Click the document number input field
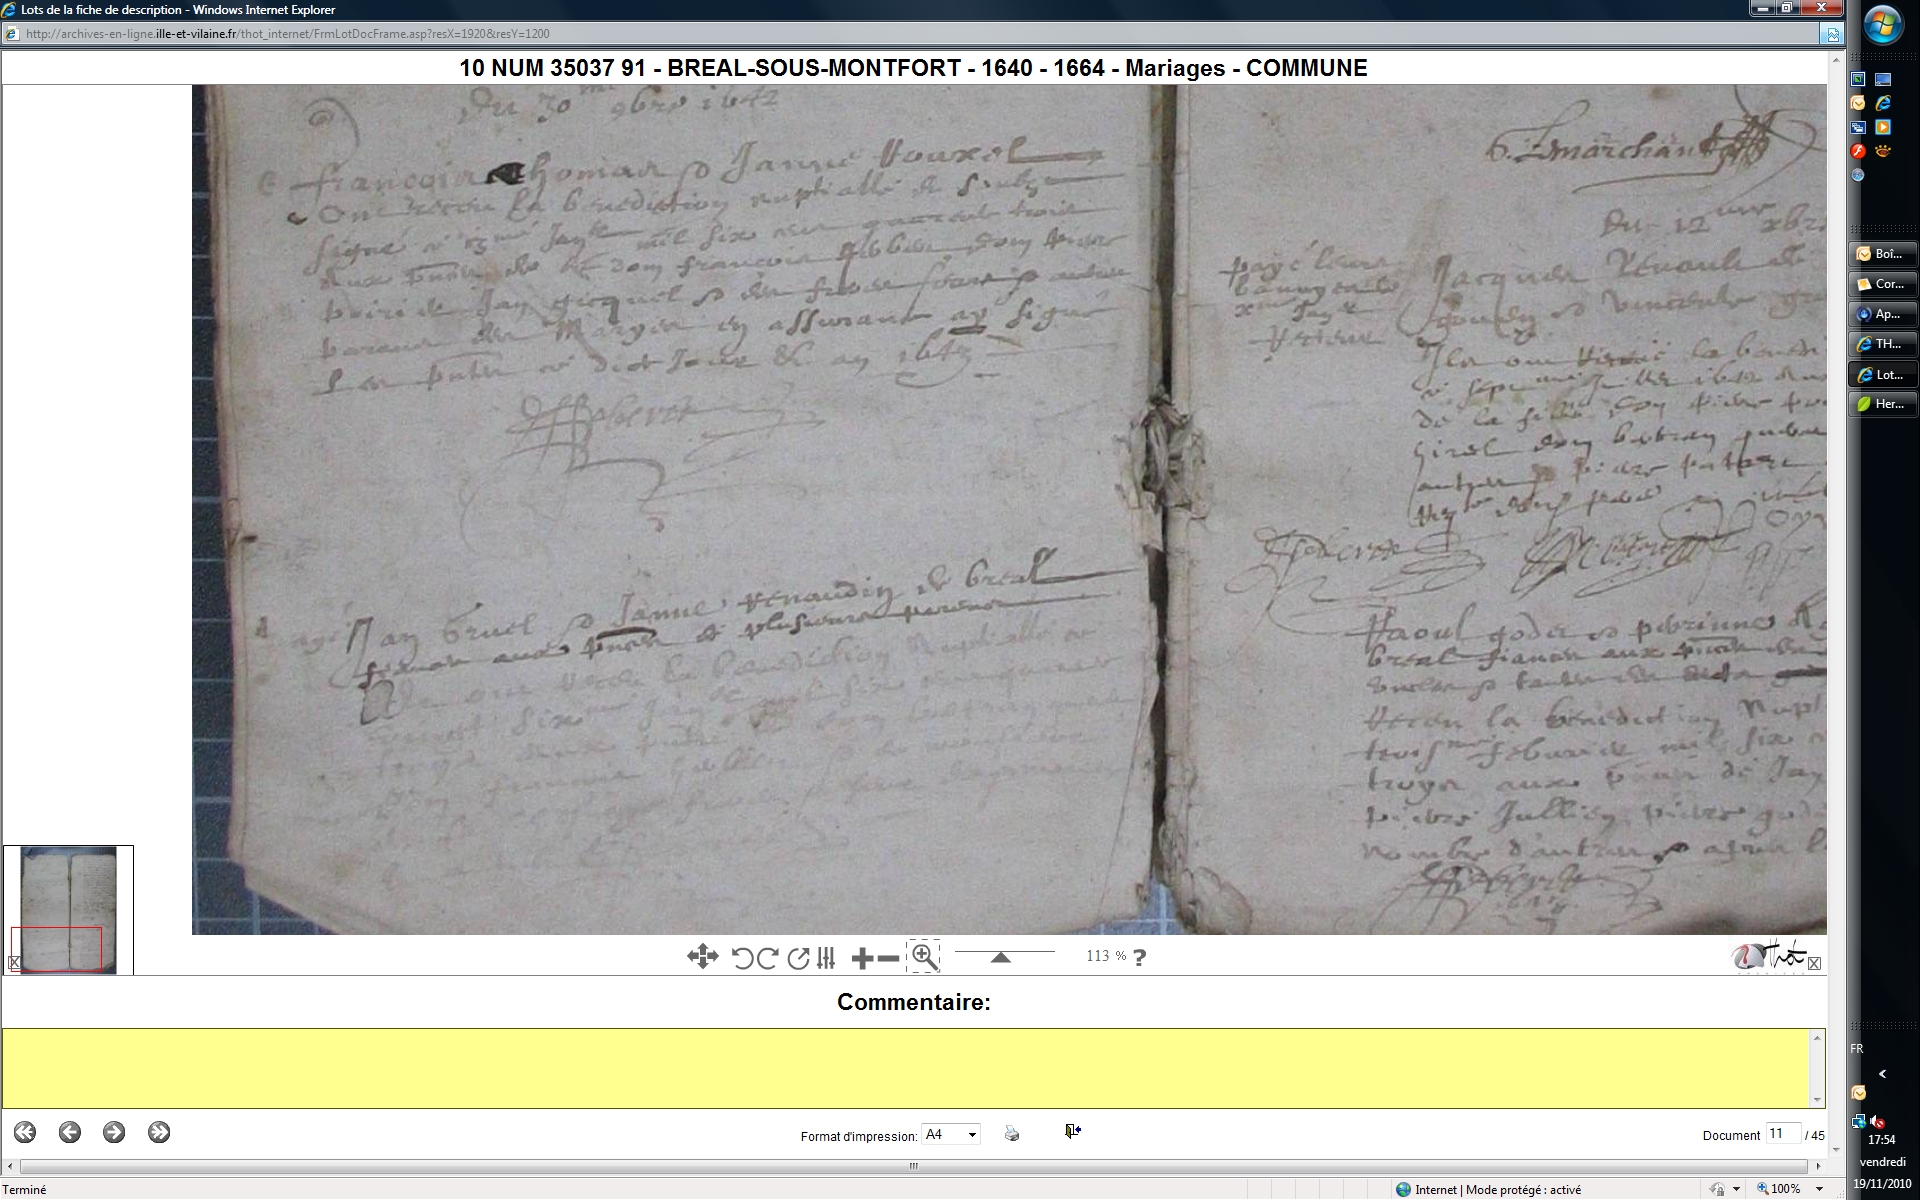The image size is (1920, 1200). click(1782, 1134)
